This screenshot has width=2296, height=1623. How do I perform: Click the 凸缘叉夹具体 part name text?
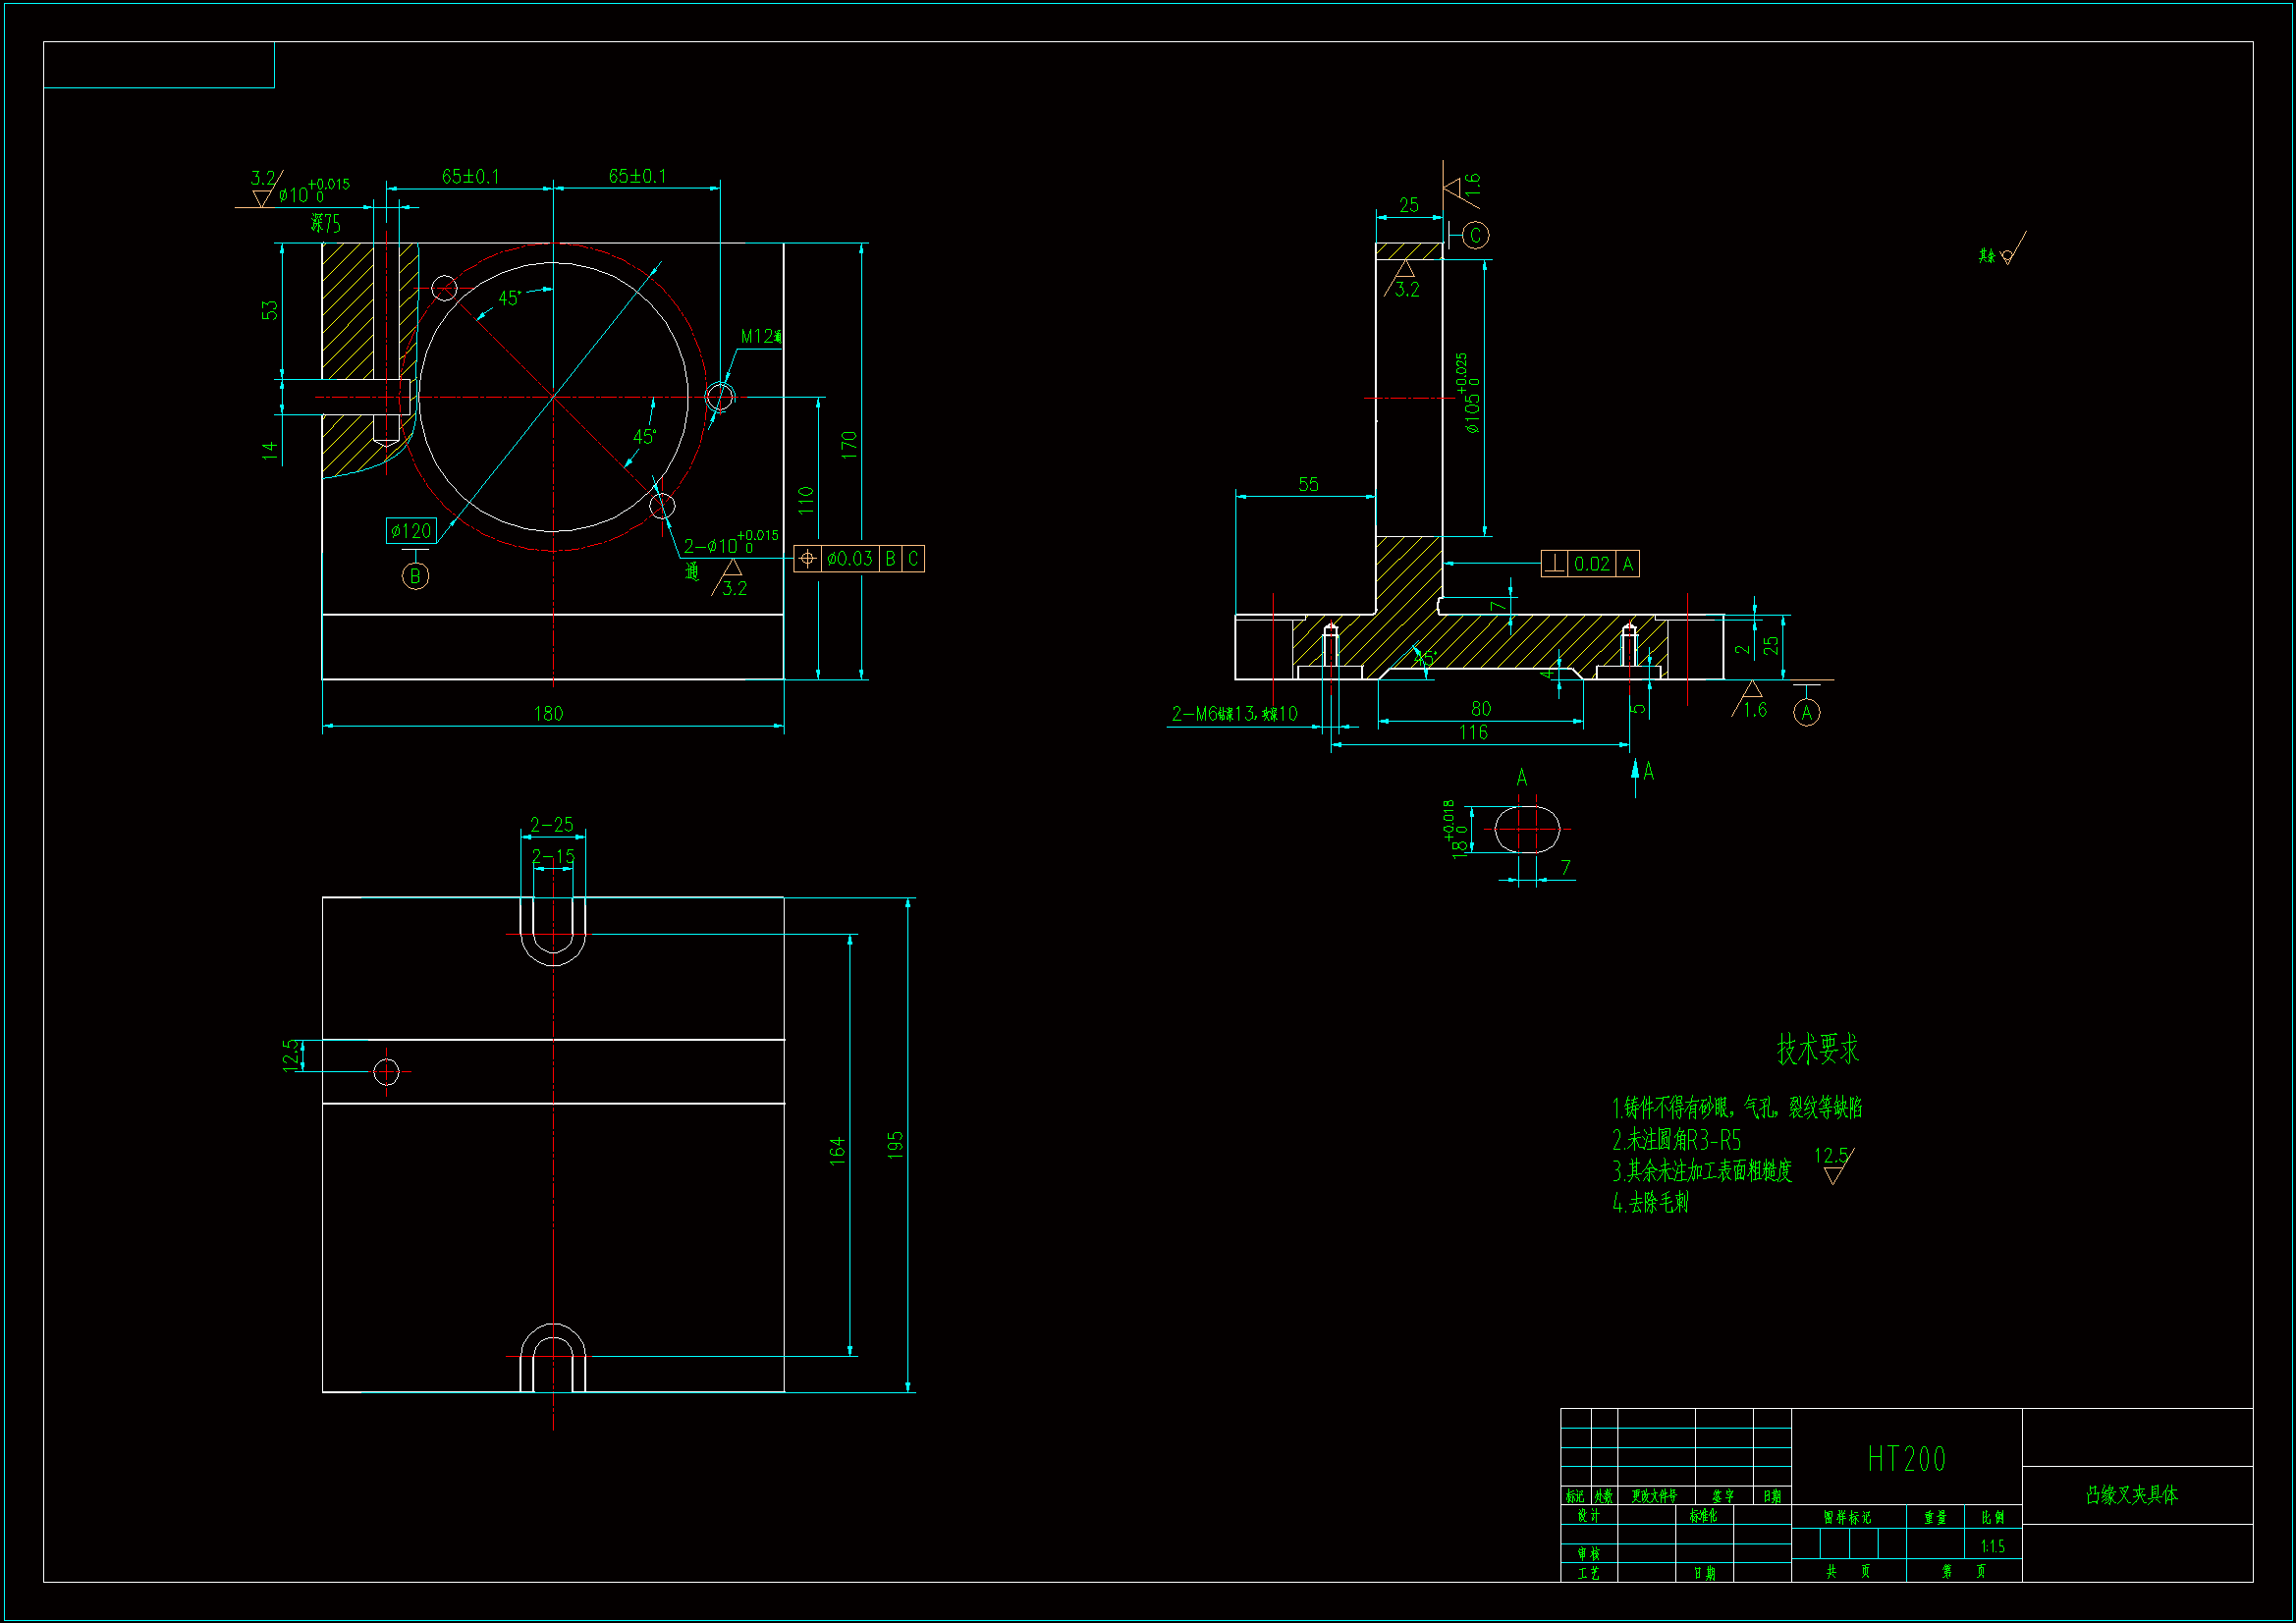click(2131, 1495)
